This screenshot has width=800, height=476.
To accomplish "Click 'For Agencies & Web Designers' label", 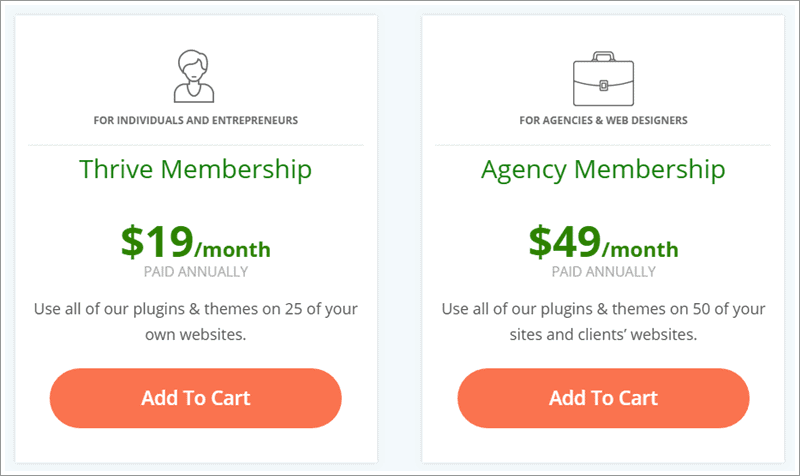I will tap(604, 120).
